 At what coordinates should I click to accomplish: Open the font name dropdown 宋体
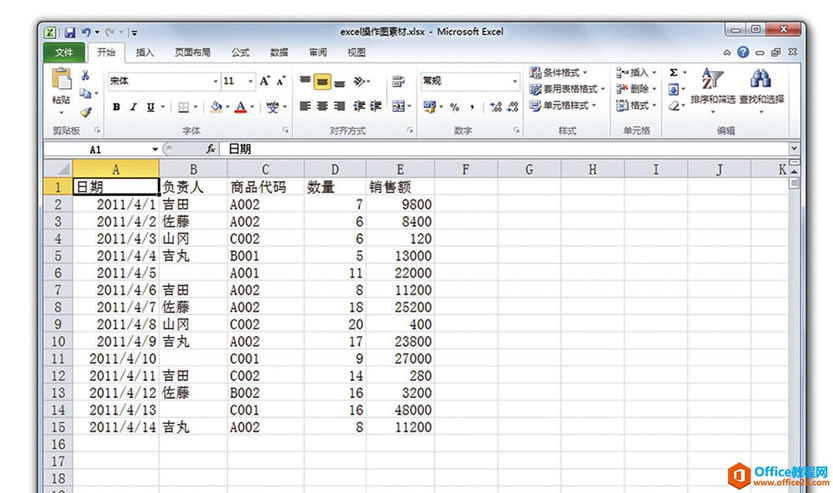pos(216,81)
